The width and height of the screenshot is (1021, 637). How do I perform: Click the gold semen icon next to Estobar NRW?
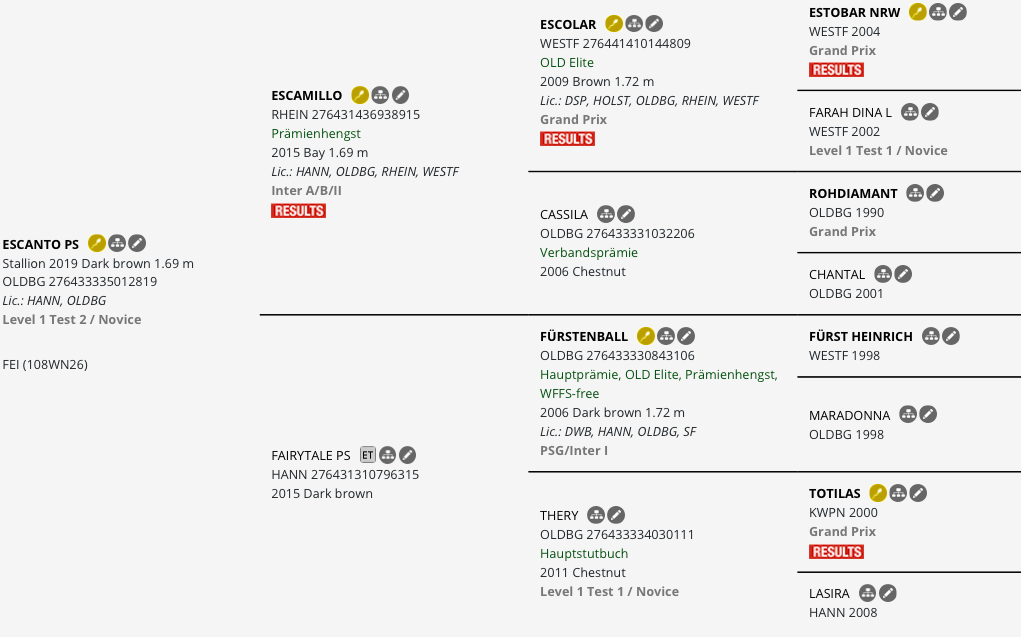[x=917, y=12]
